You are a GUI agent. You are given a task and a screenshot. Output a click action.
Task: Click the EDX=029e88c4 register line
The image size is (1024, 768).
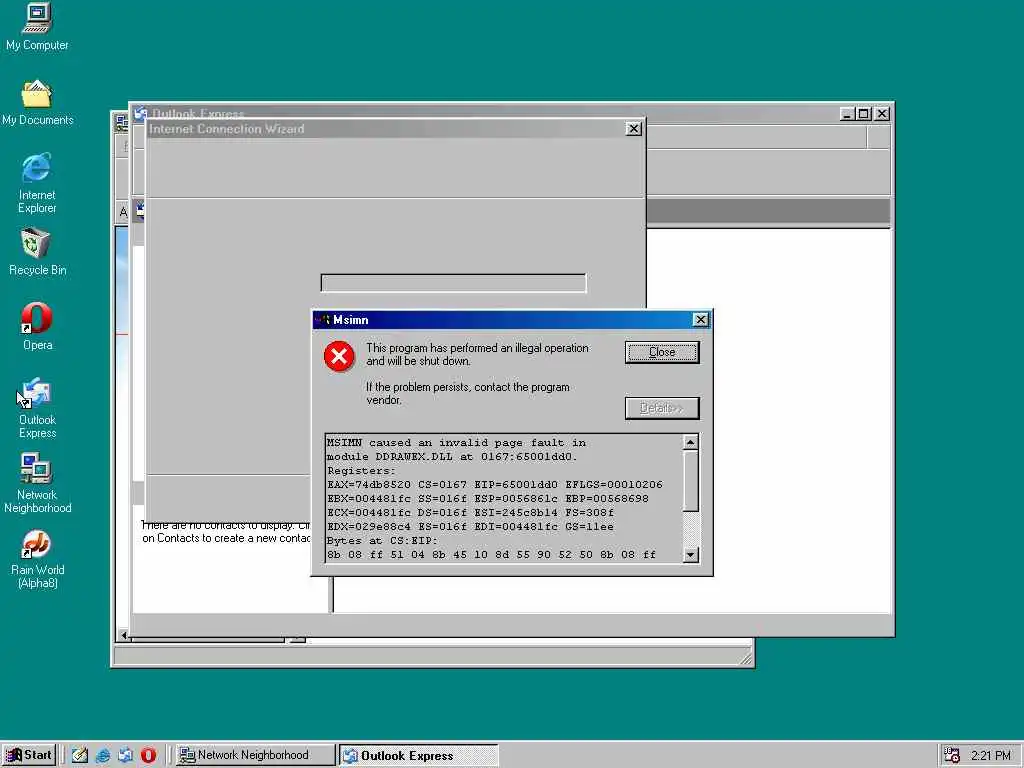pyautogui.click(x=470, y=526)
